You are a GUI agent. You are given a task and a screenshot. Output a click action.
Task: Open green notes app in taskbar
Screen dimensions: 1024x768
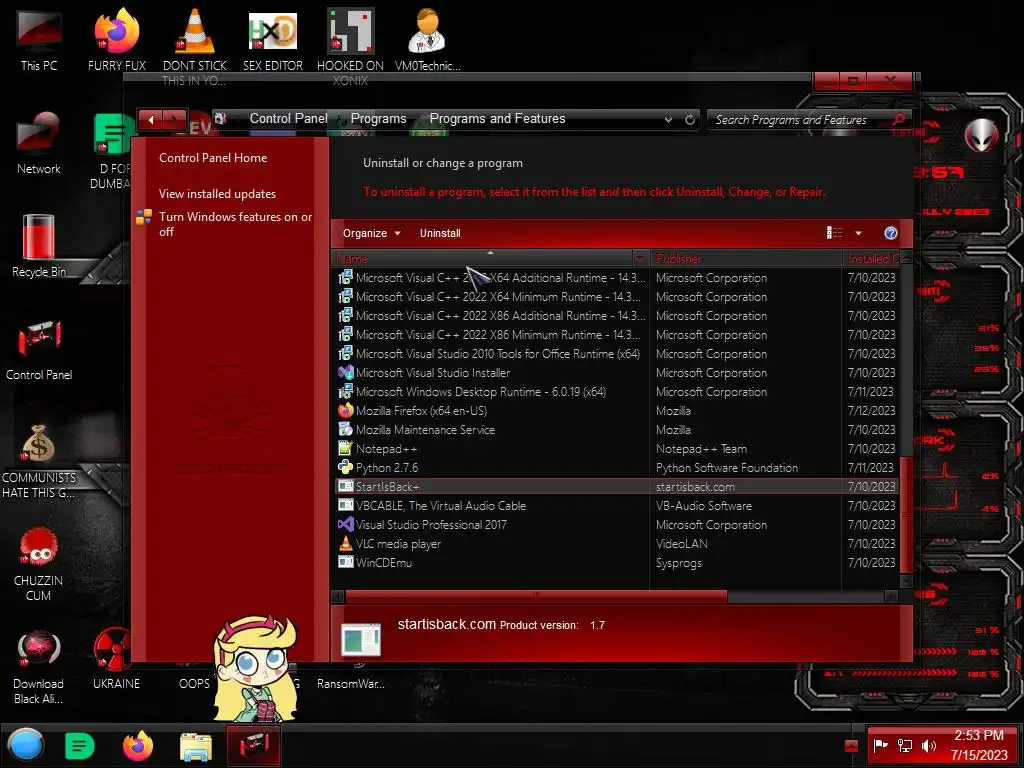pyautogui.click(x=80, y=746)
